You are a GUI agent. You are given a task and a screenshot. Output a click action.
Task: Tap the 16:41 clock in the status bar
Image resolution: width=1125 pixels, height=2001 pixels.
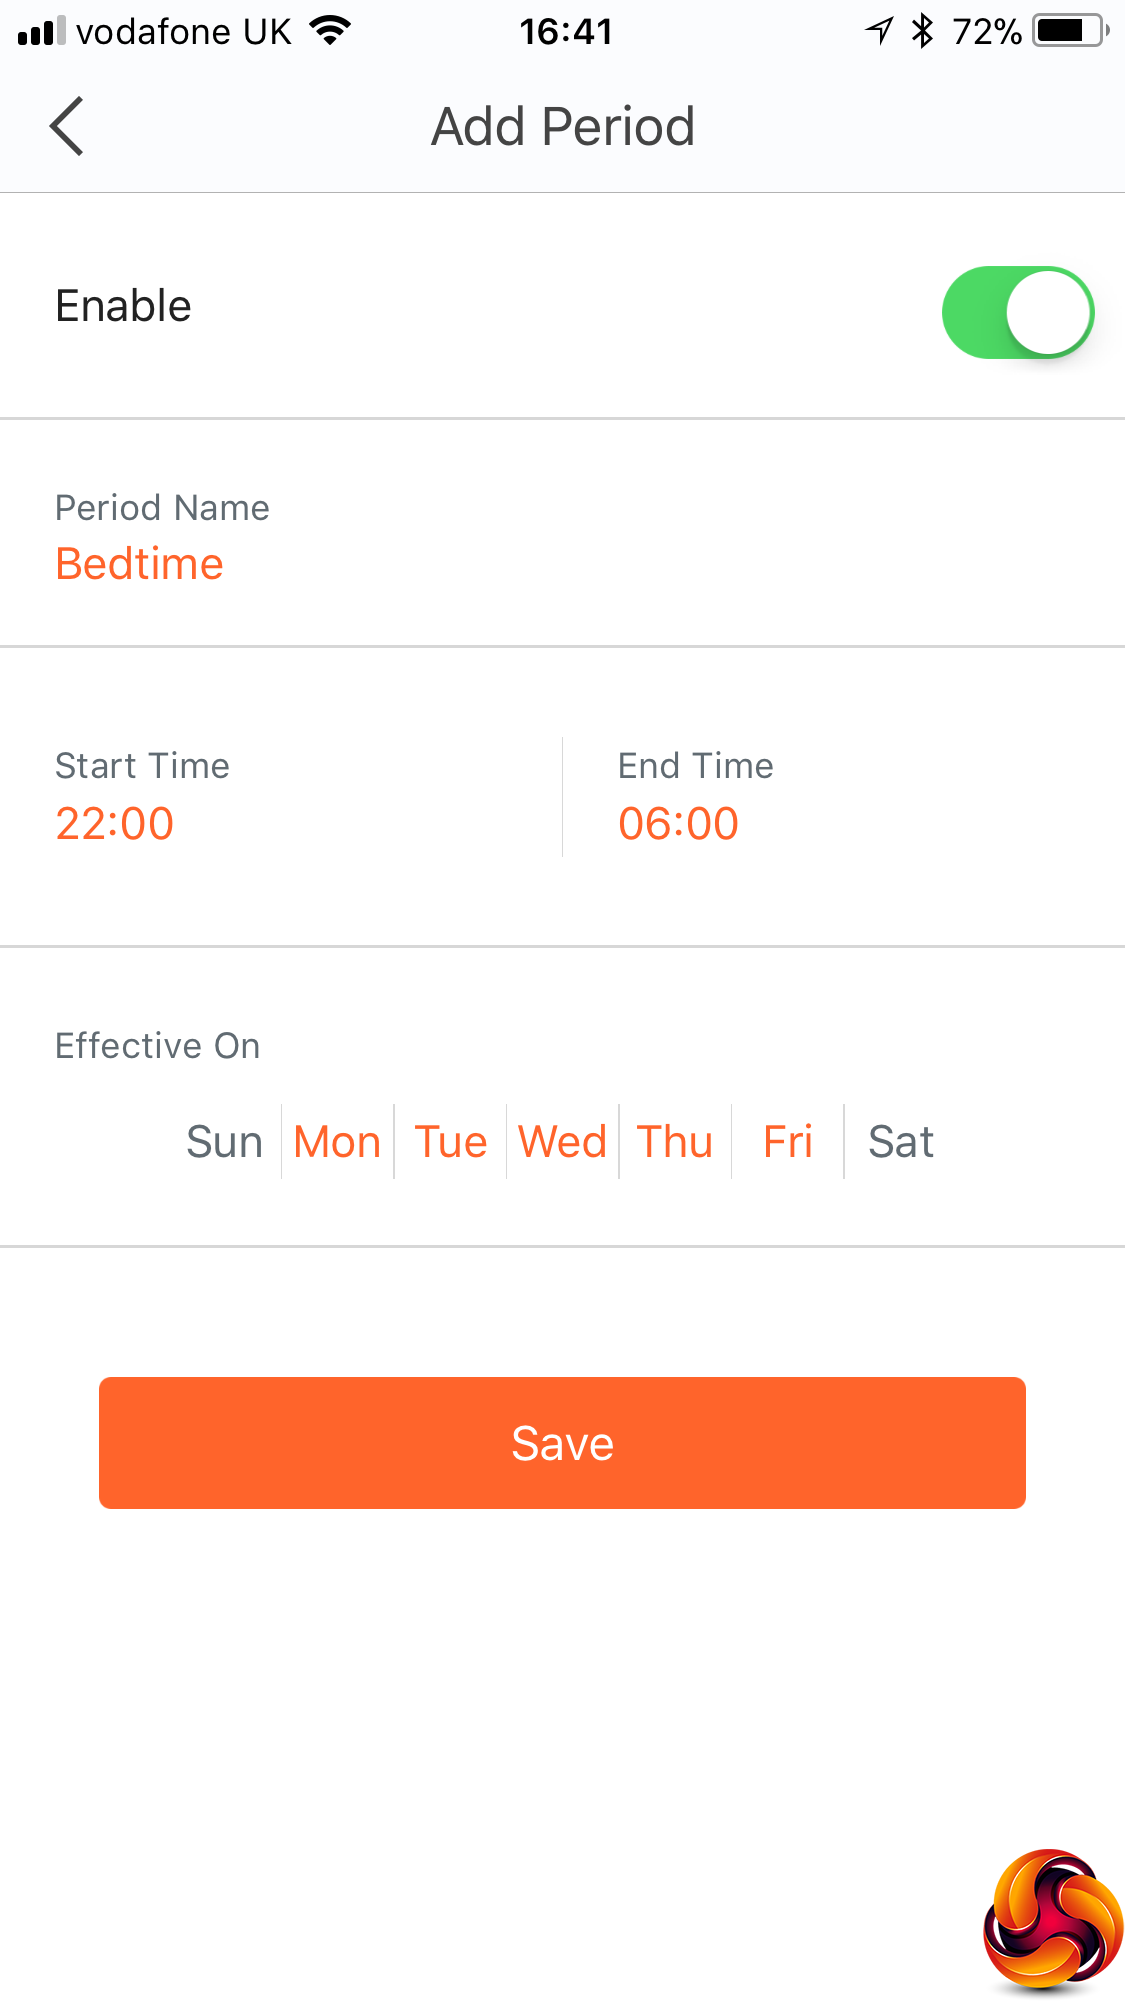click(x=565, y=31)
